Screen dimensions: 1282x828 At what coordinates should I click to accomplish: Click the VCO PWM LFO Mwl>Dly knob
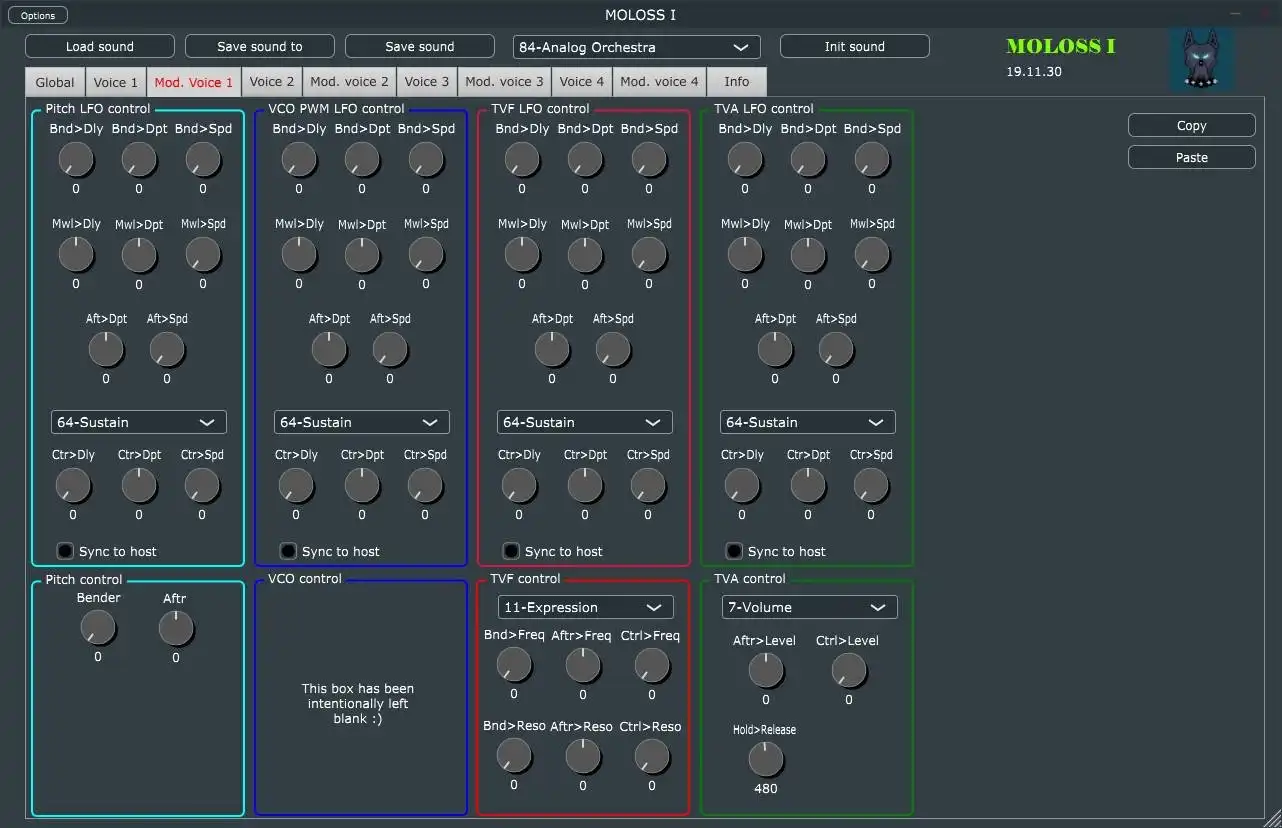[x=299, y=254]
